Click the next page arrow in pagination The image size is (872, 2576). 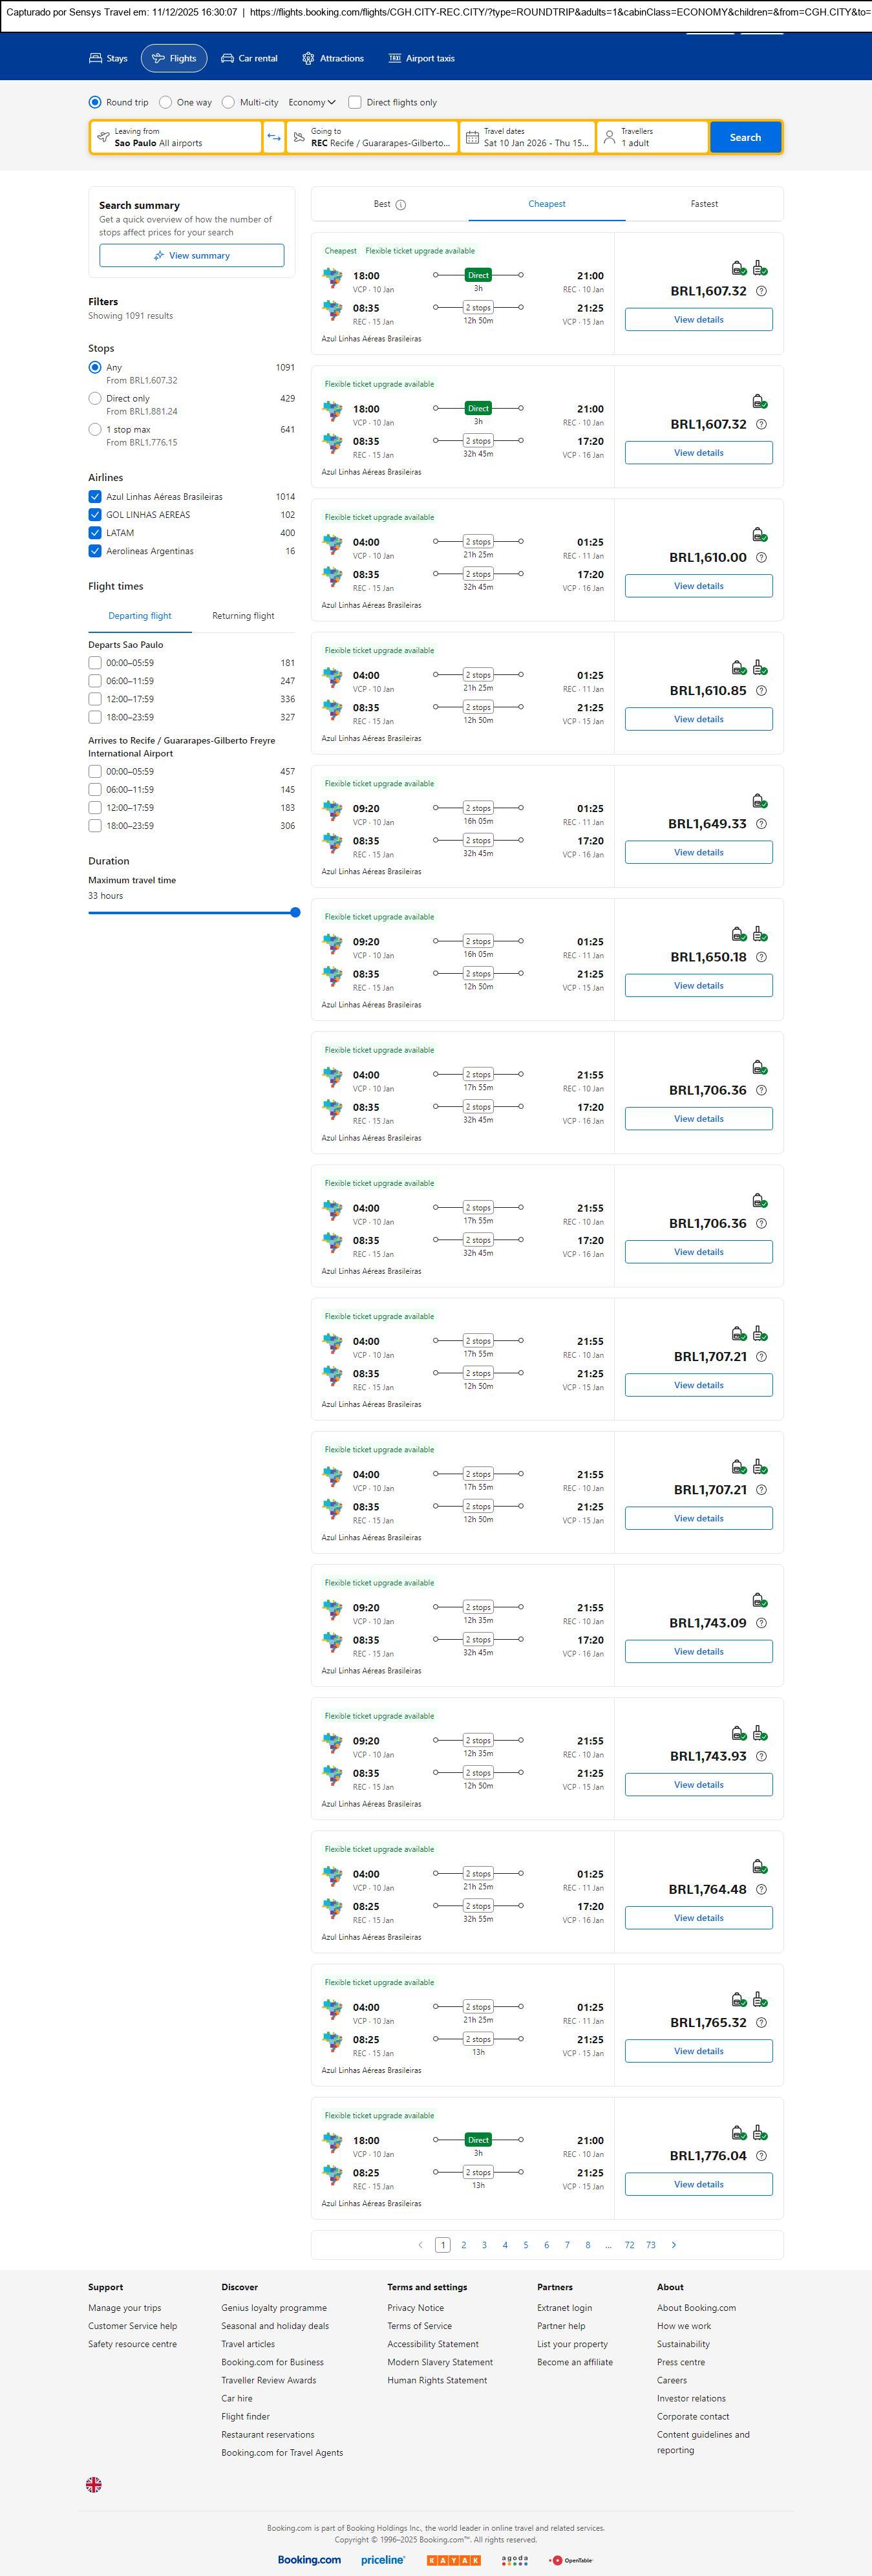(x=674, y=2245)
